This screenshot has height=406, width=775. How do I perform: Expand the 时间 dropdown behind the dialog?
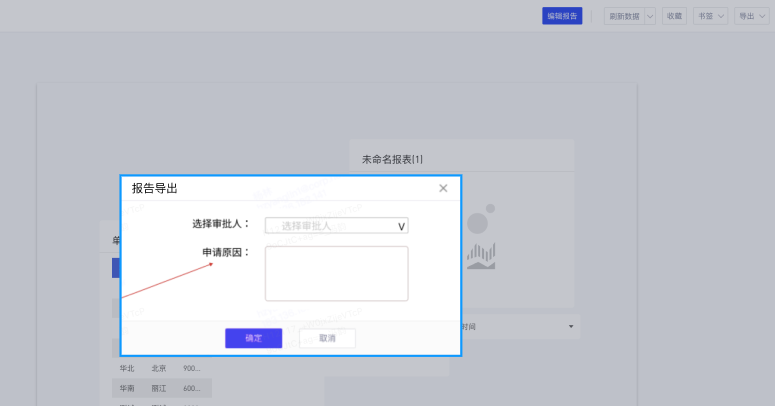571,327
